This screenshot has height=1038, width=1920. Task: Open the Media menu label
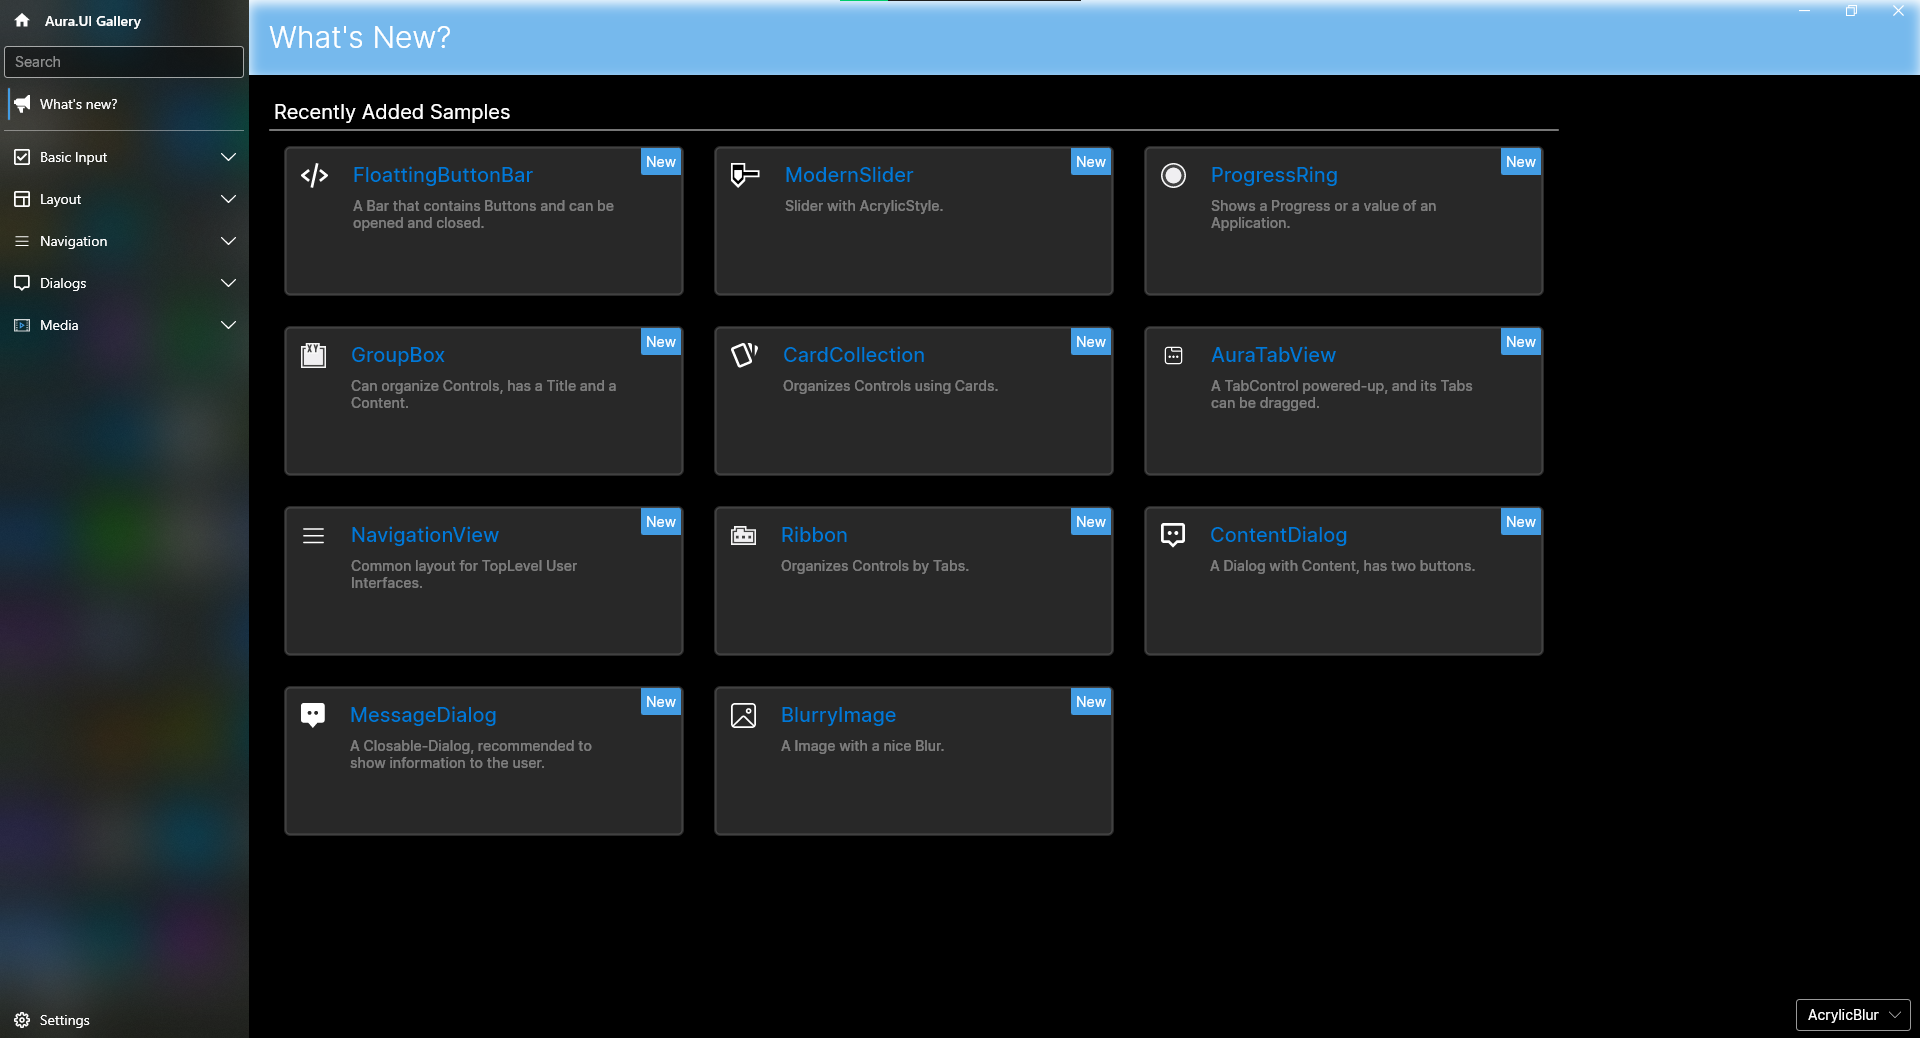[x=59, y=325]
